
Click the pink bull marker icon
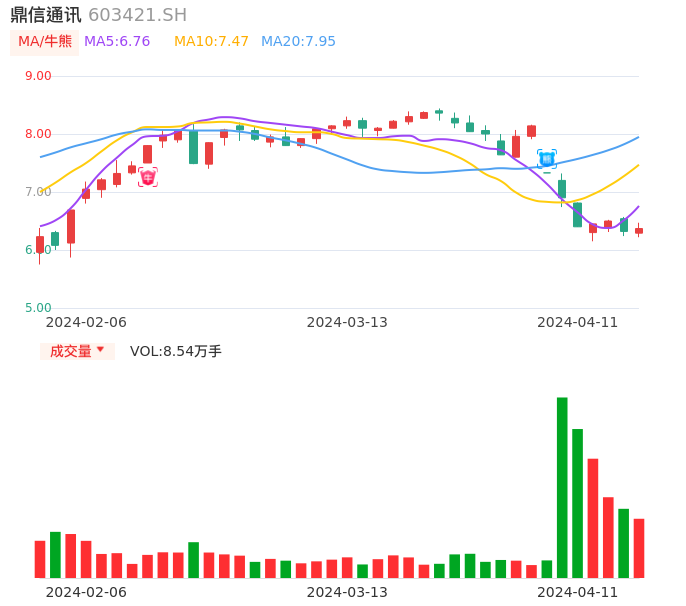(x=148, y=177)
